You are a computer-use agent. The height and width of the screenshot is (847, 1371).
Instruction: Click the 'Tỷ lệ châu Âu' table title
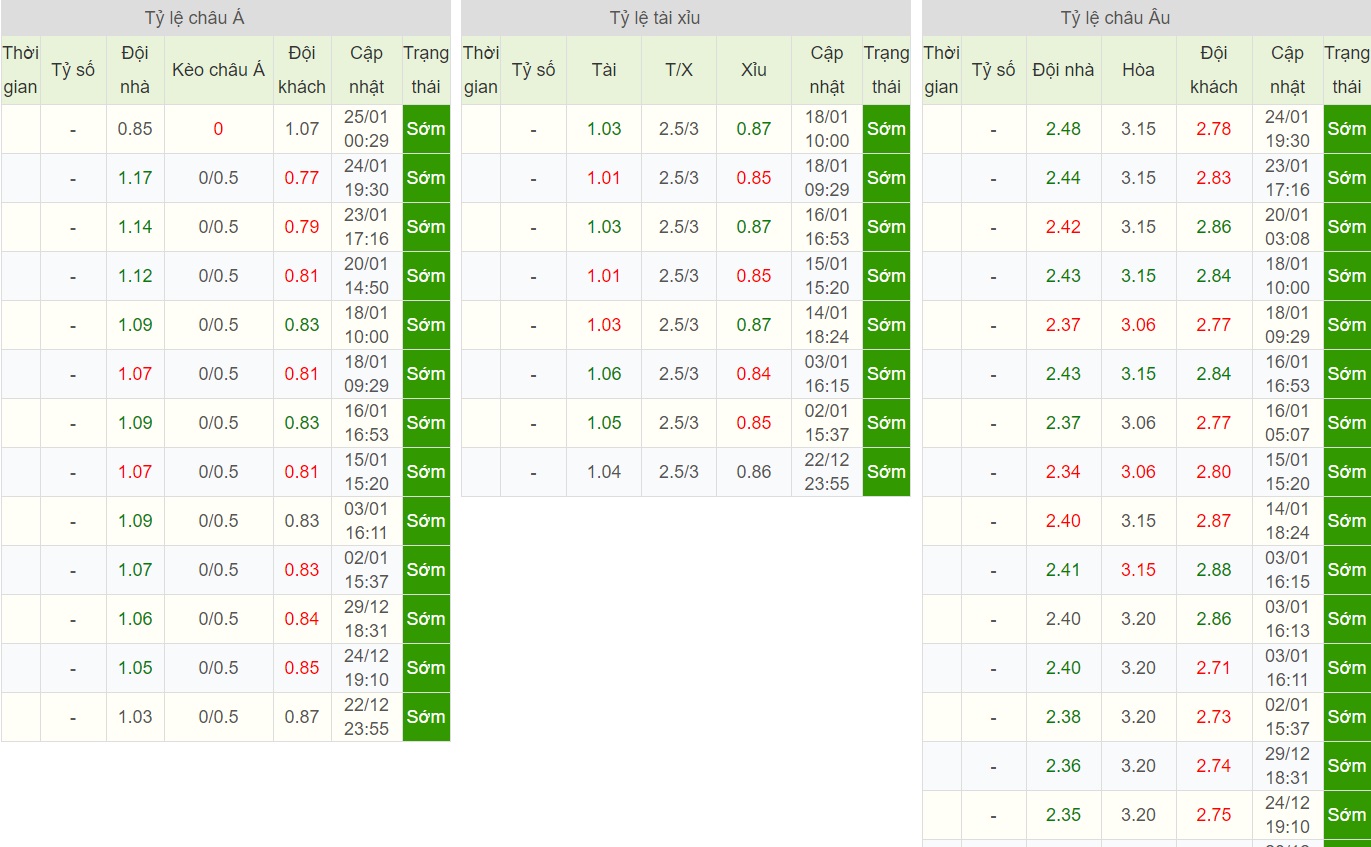pyautogui.click(x=1115, y=18)
